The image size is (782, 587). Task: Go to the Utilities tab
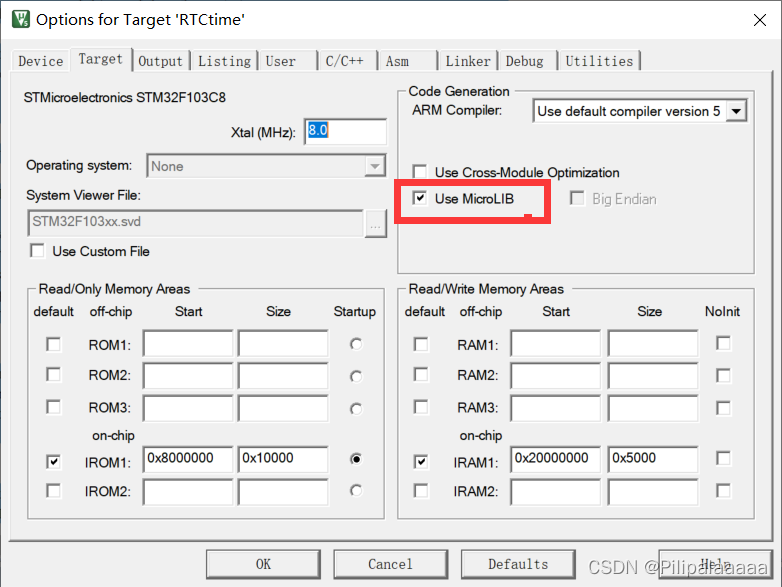tap(599, 61)
